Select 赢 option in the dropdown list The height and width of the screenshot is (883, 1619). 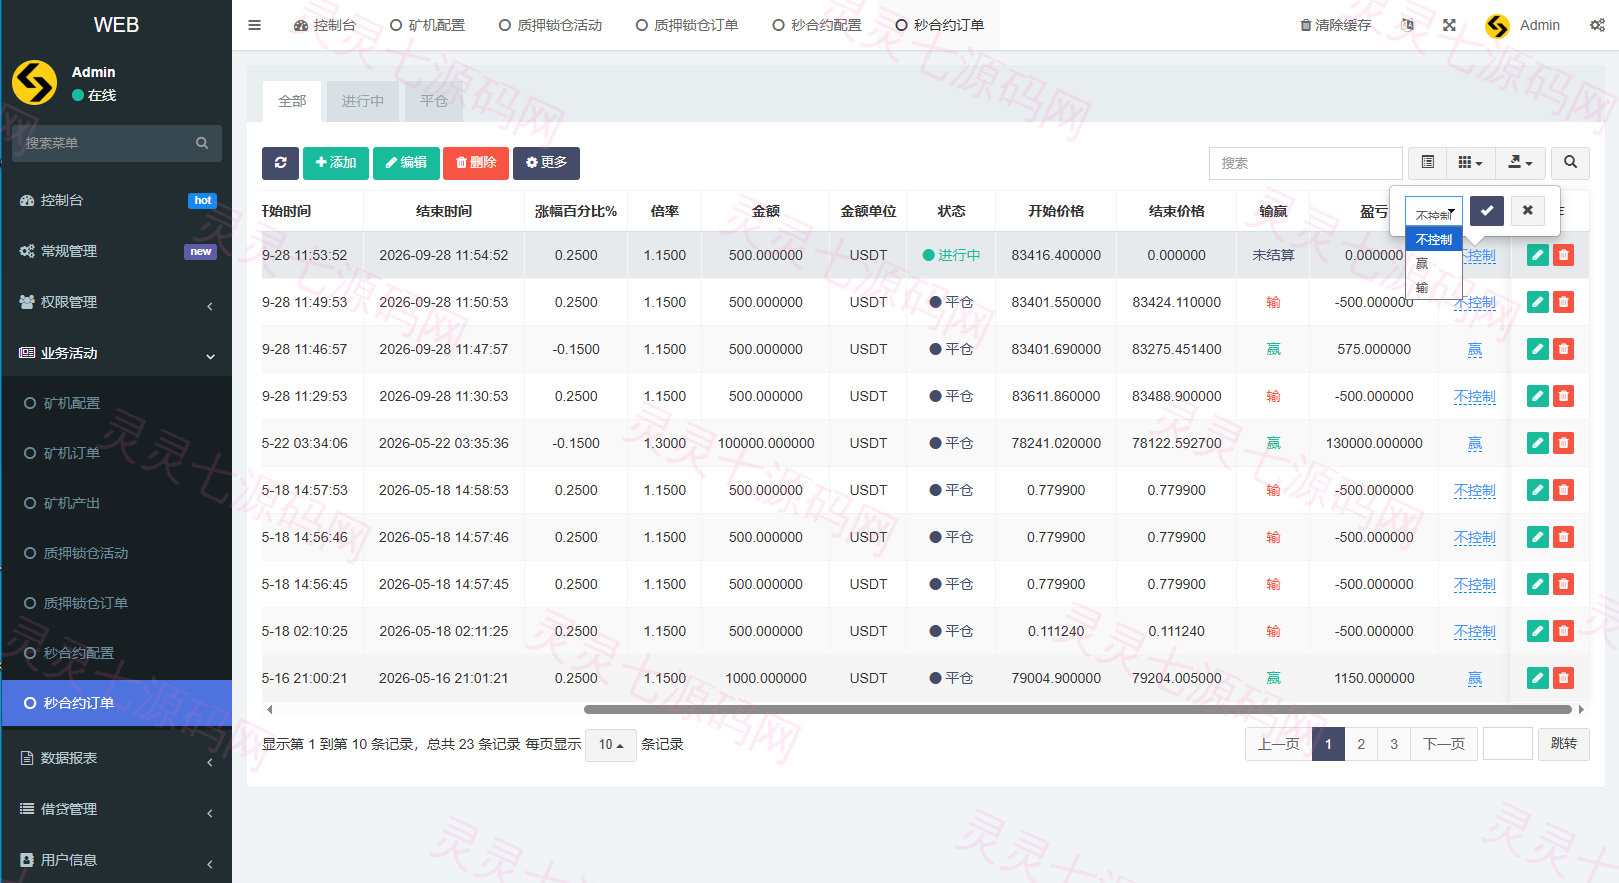tap(1434, 264)
